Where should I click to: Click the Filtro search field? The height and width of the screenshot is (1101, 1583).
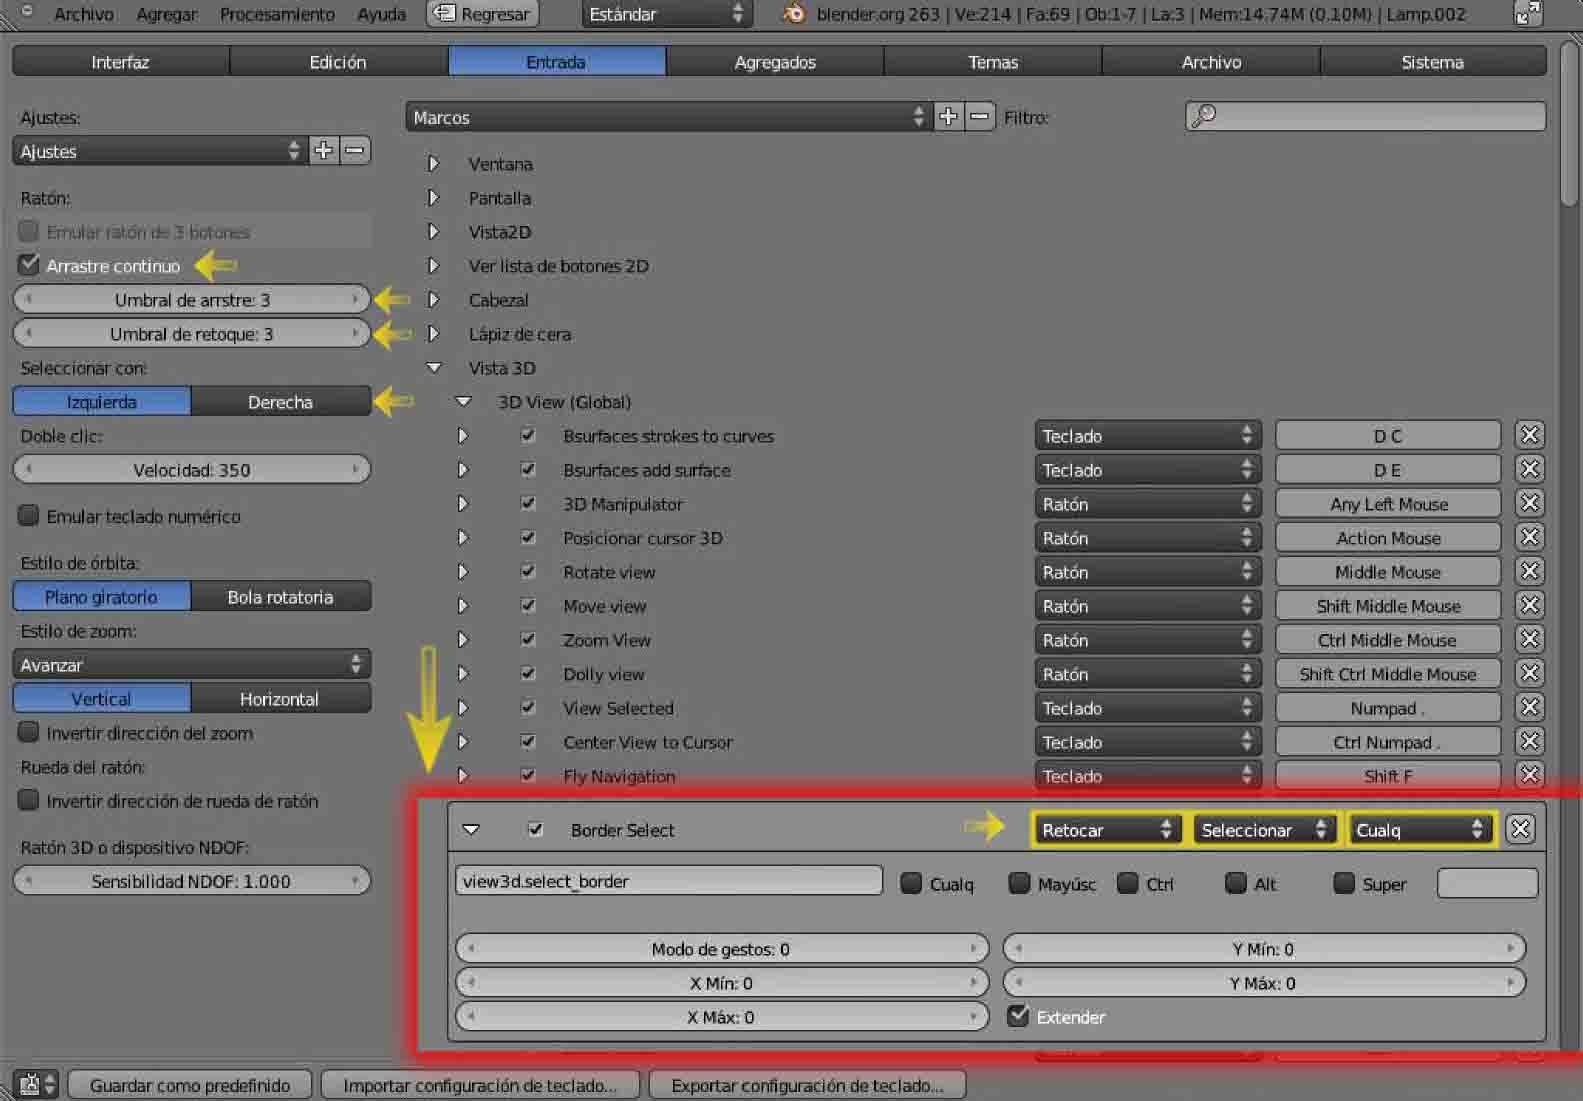pos(1365,116)
